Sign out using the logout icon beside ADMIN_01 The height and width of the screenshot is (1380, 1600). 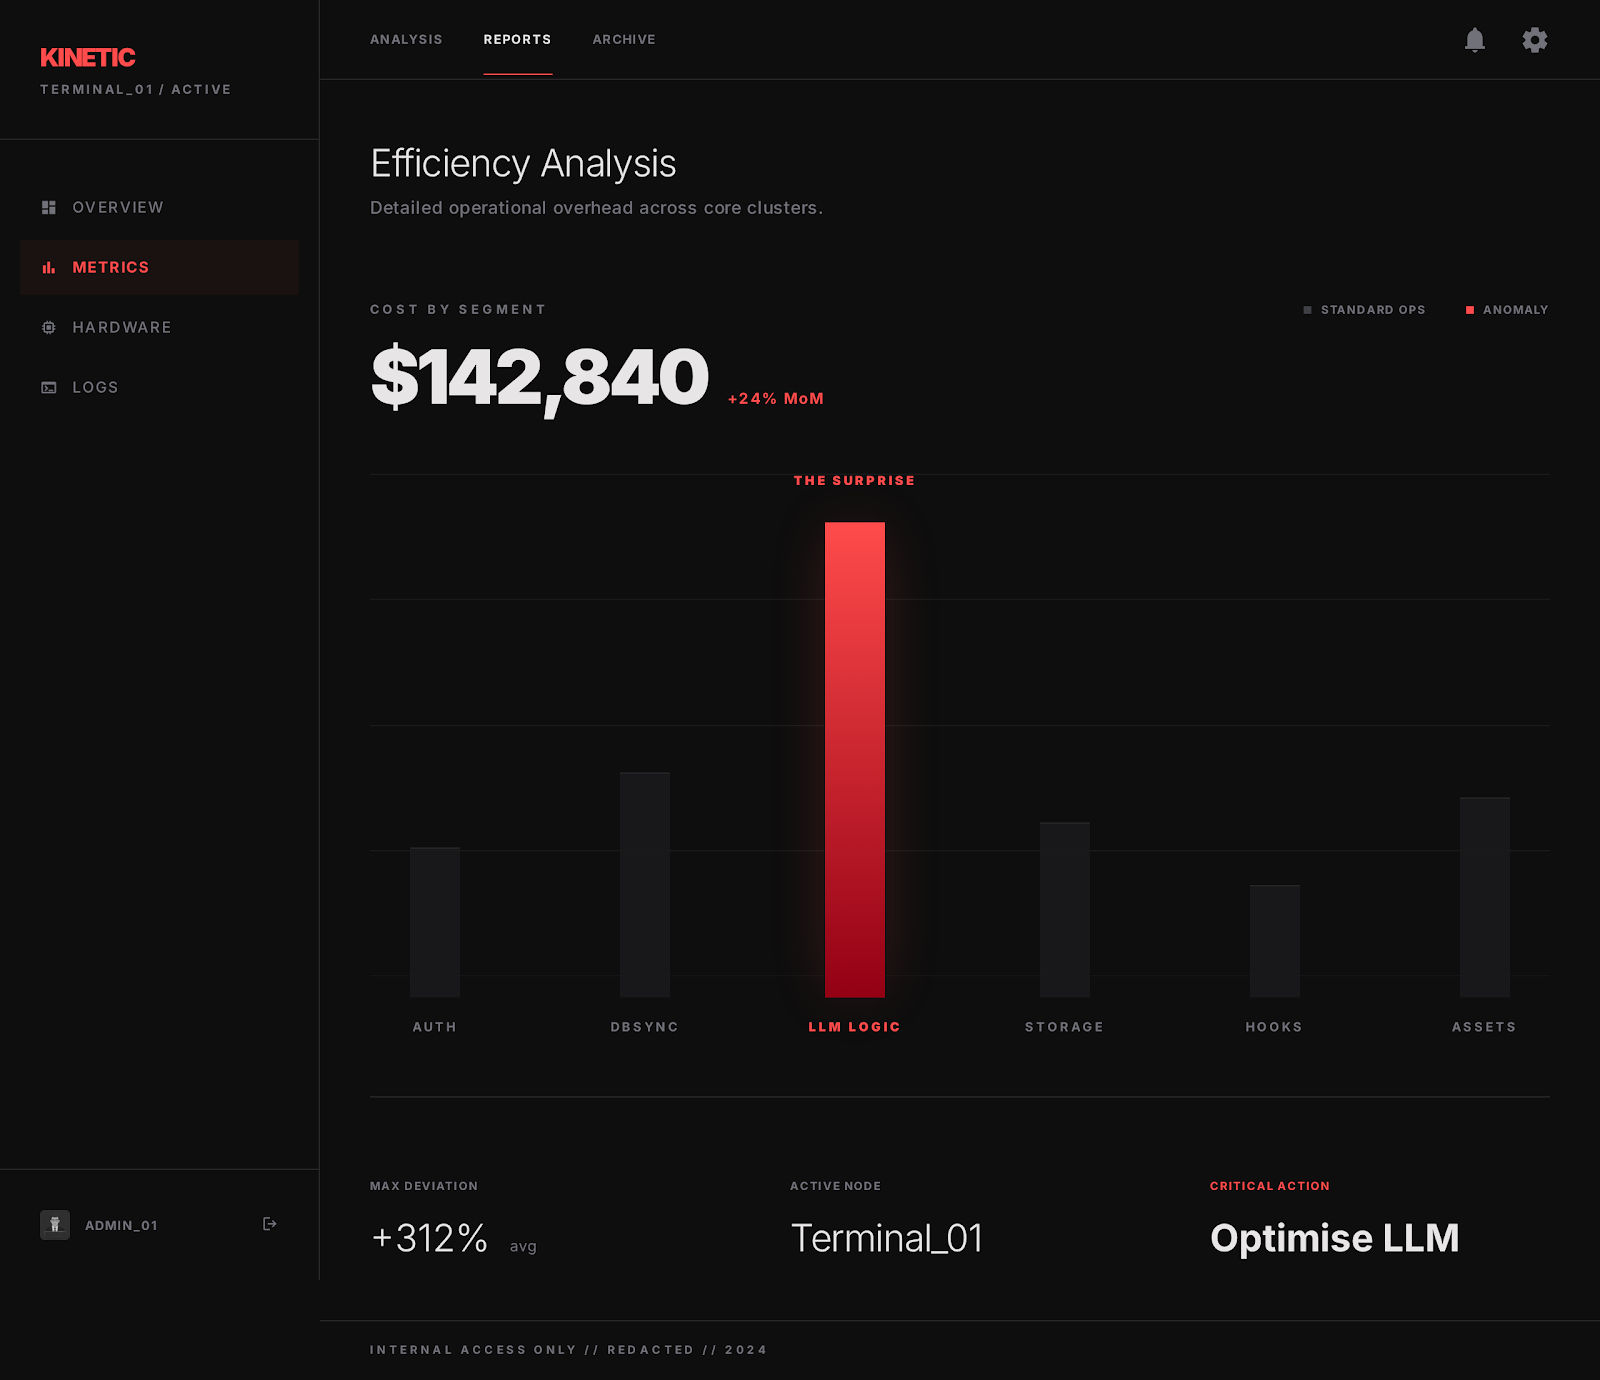[x=268, y=1224]
